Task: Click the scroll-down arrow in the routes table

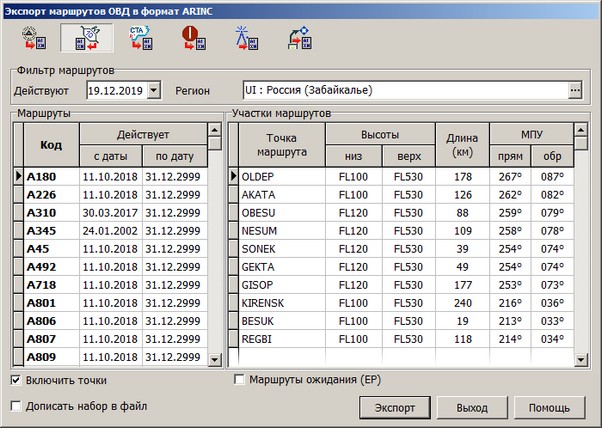Action: [214, 359]
